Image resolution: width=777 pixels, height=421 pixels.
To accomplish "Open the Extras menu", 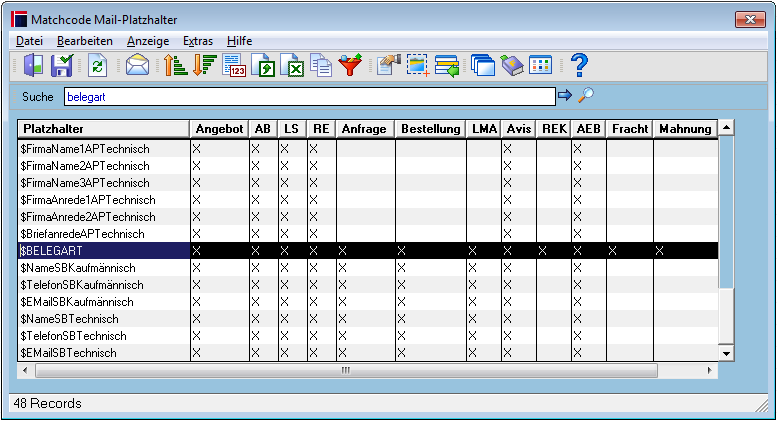I will tap(198, 41).
